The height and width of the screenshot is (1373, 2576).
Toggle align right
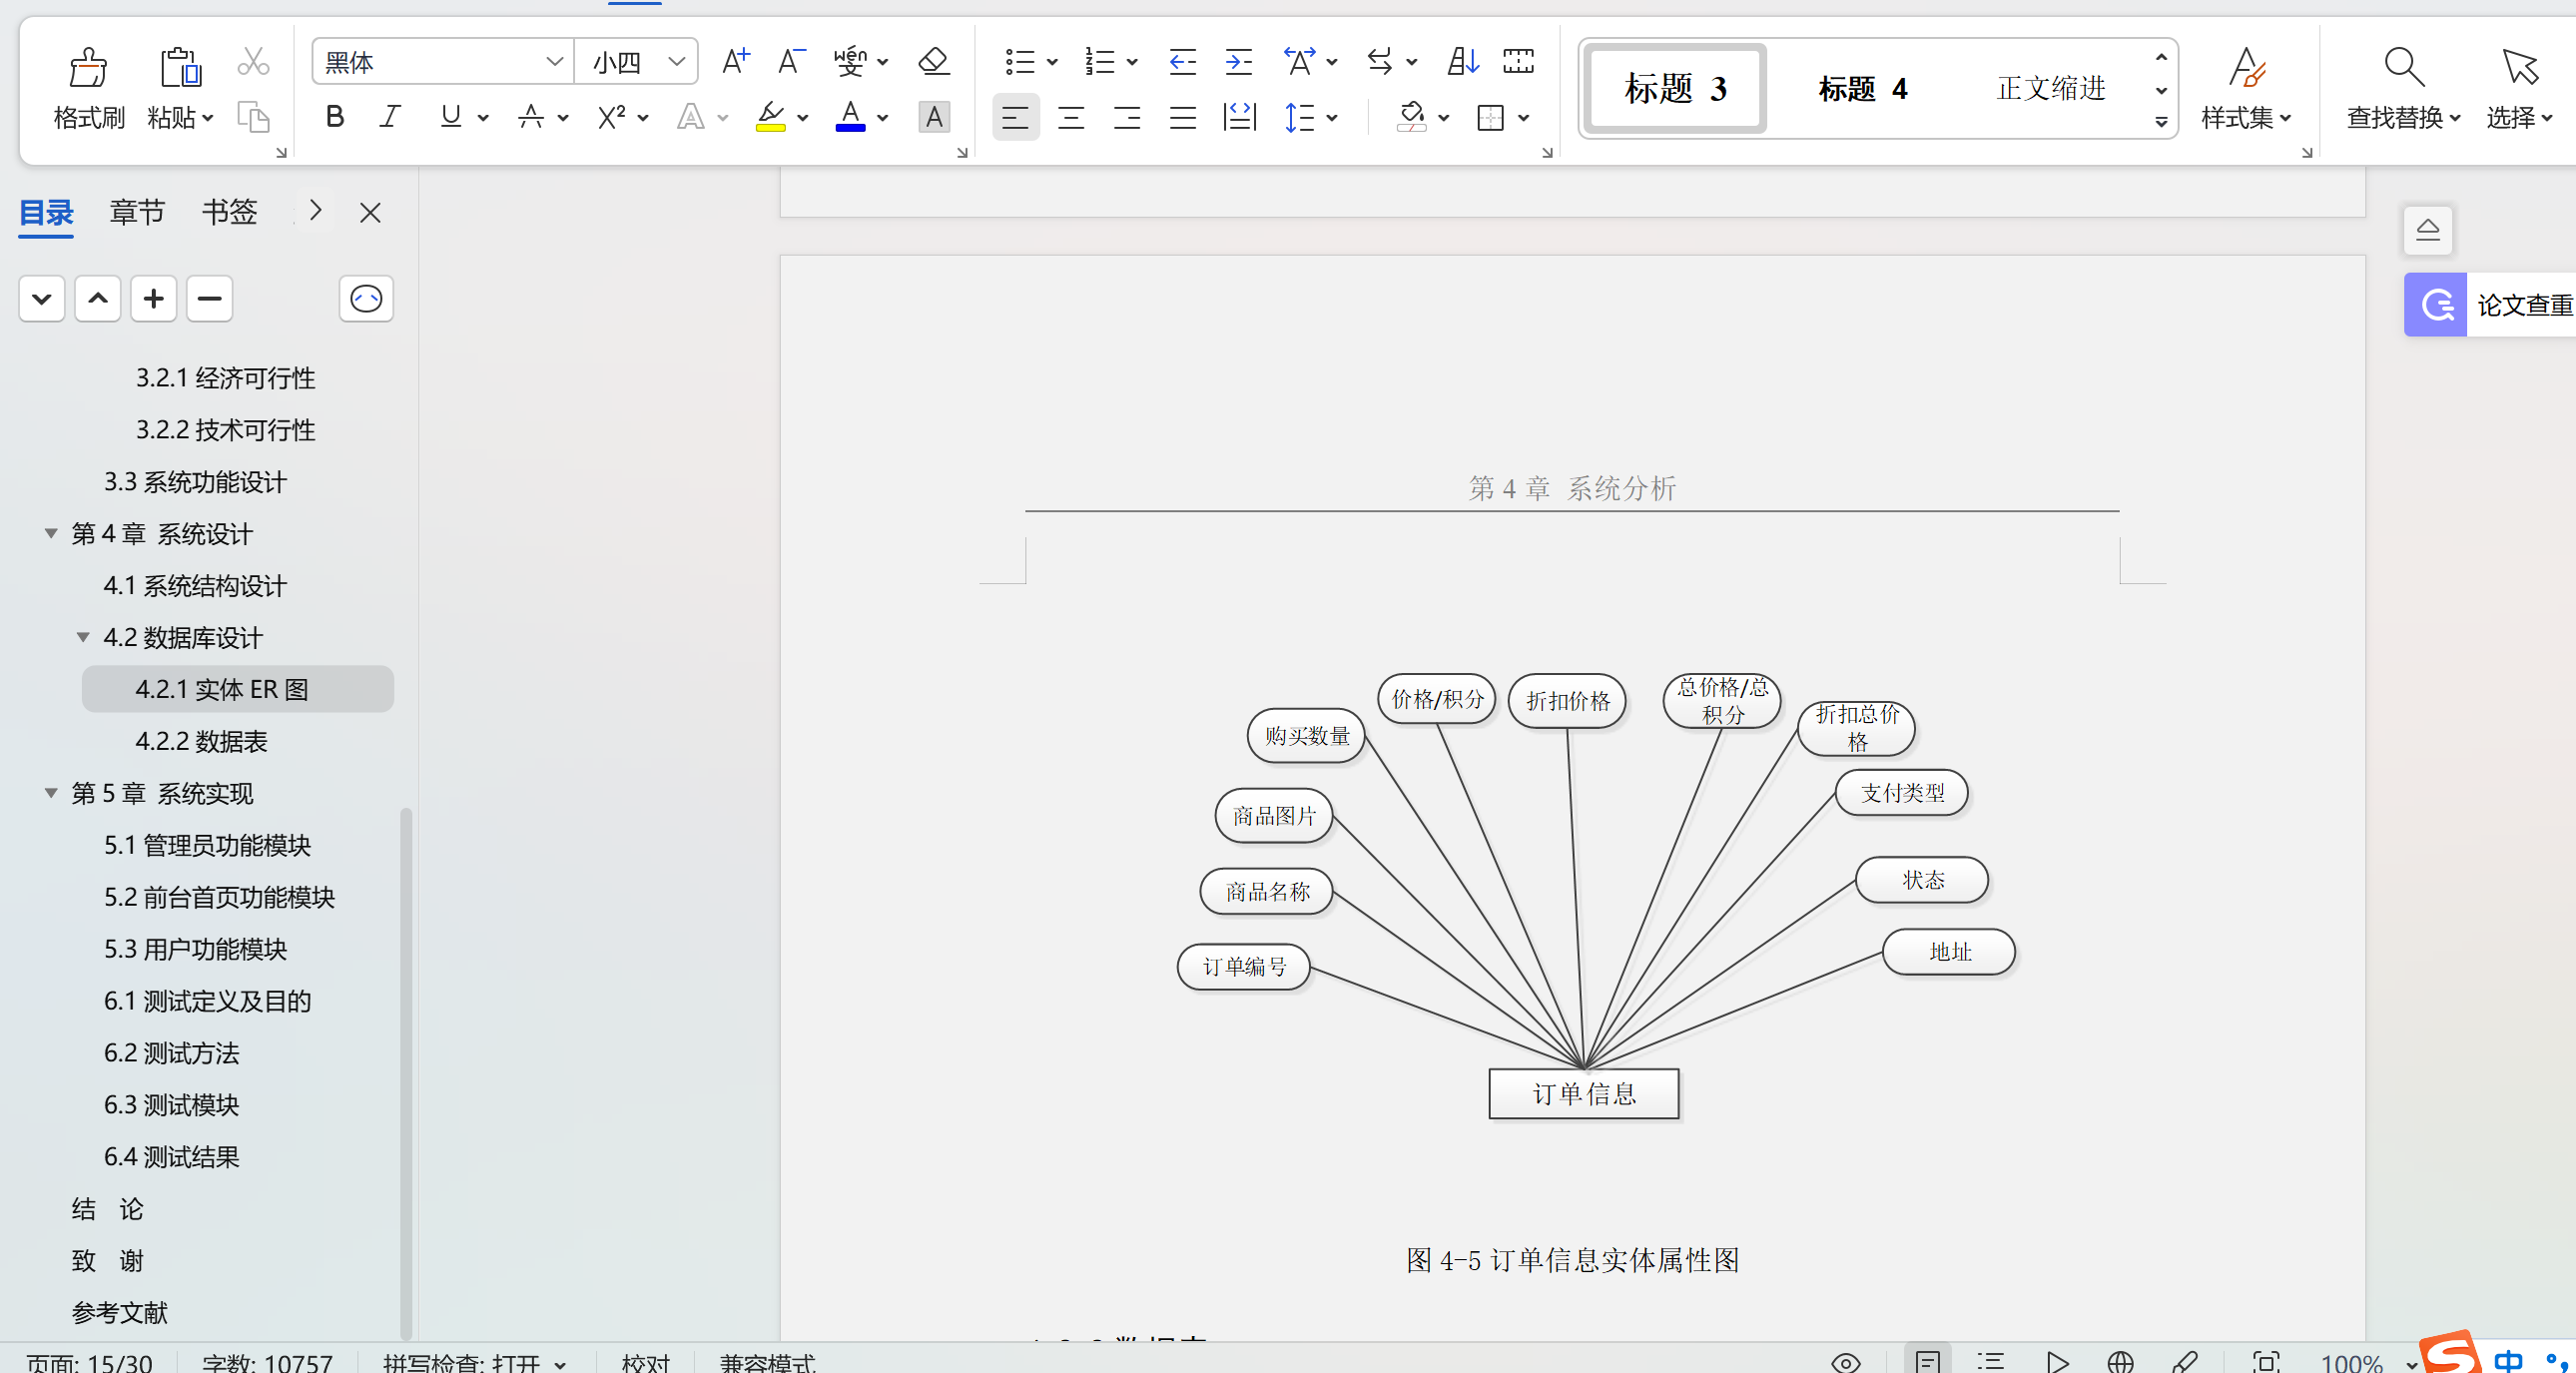pos(1127,118)
